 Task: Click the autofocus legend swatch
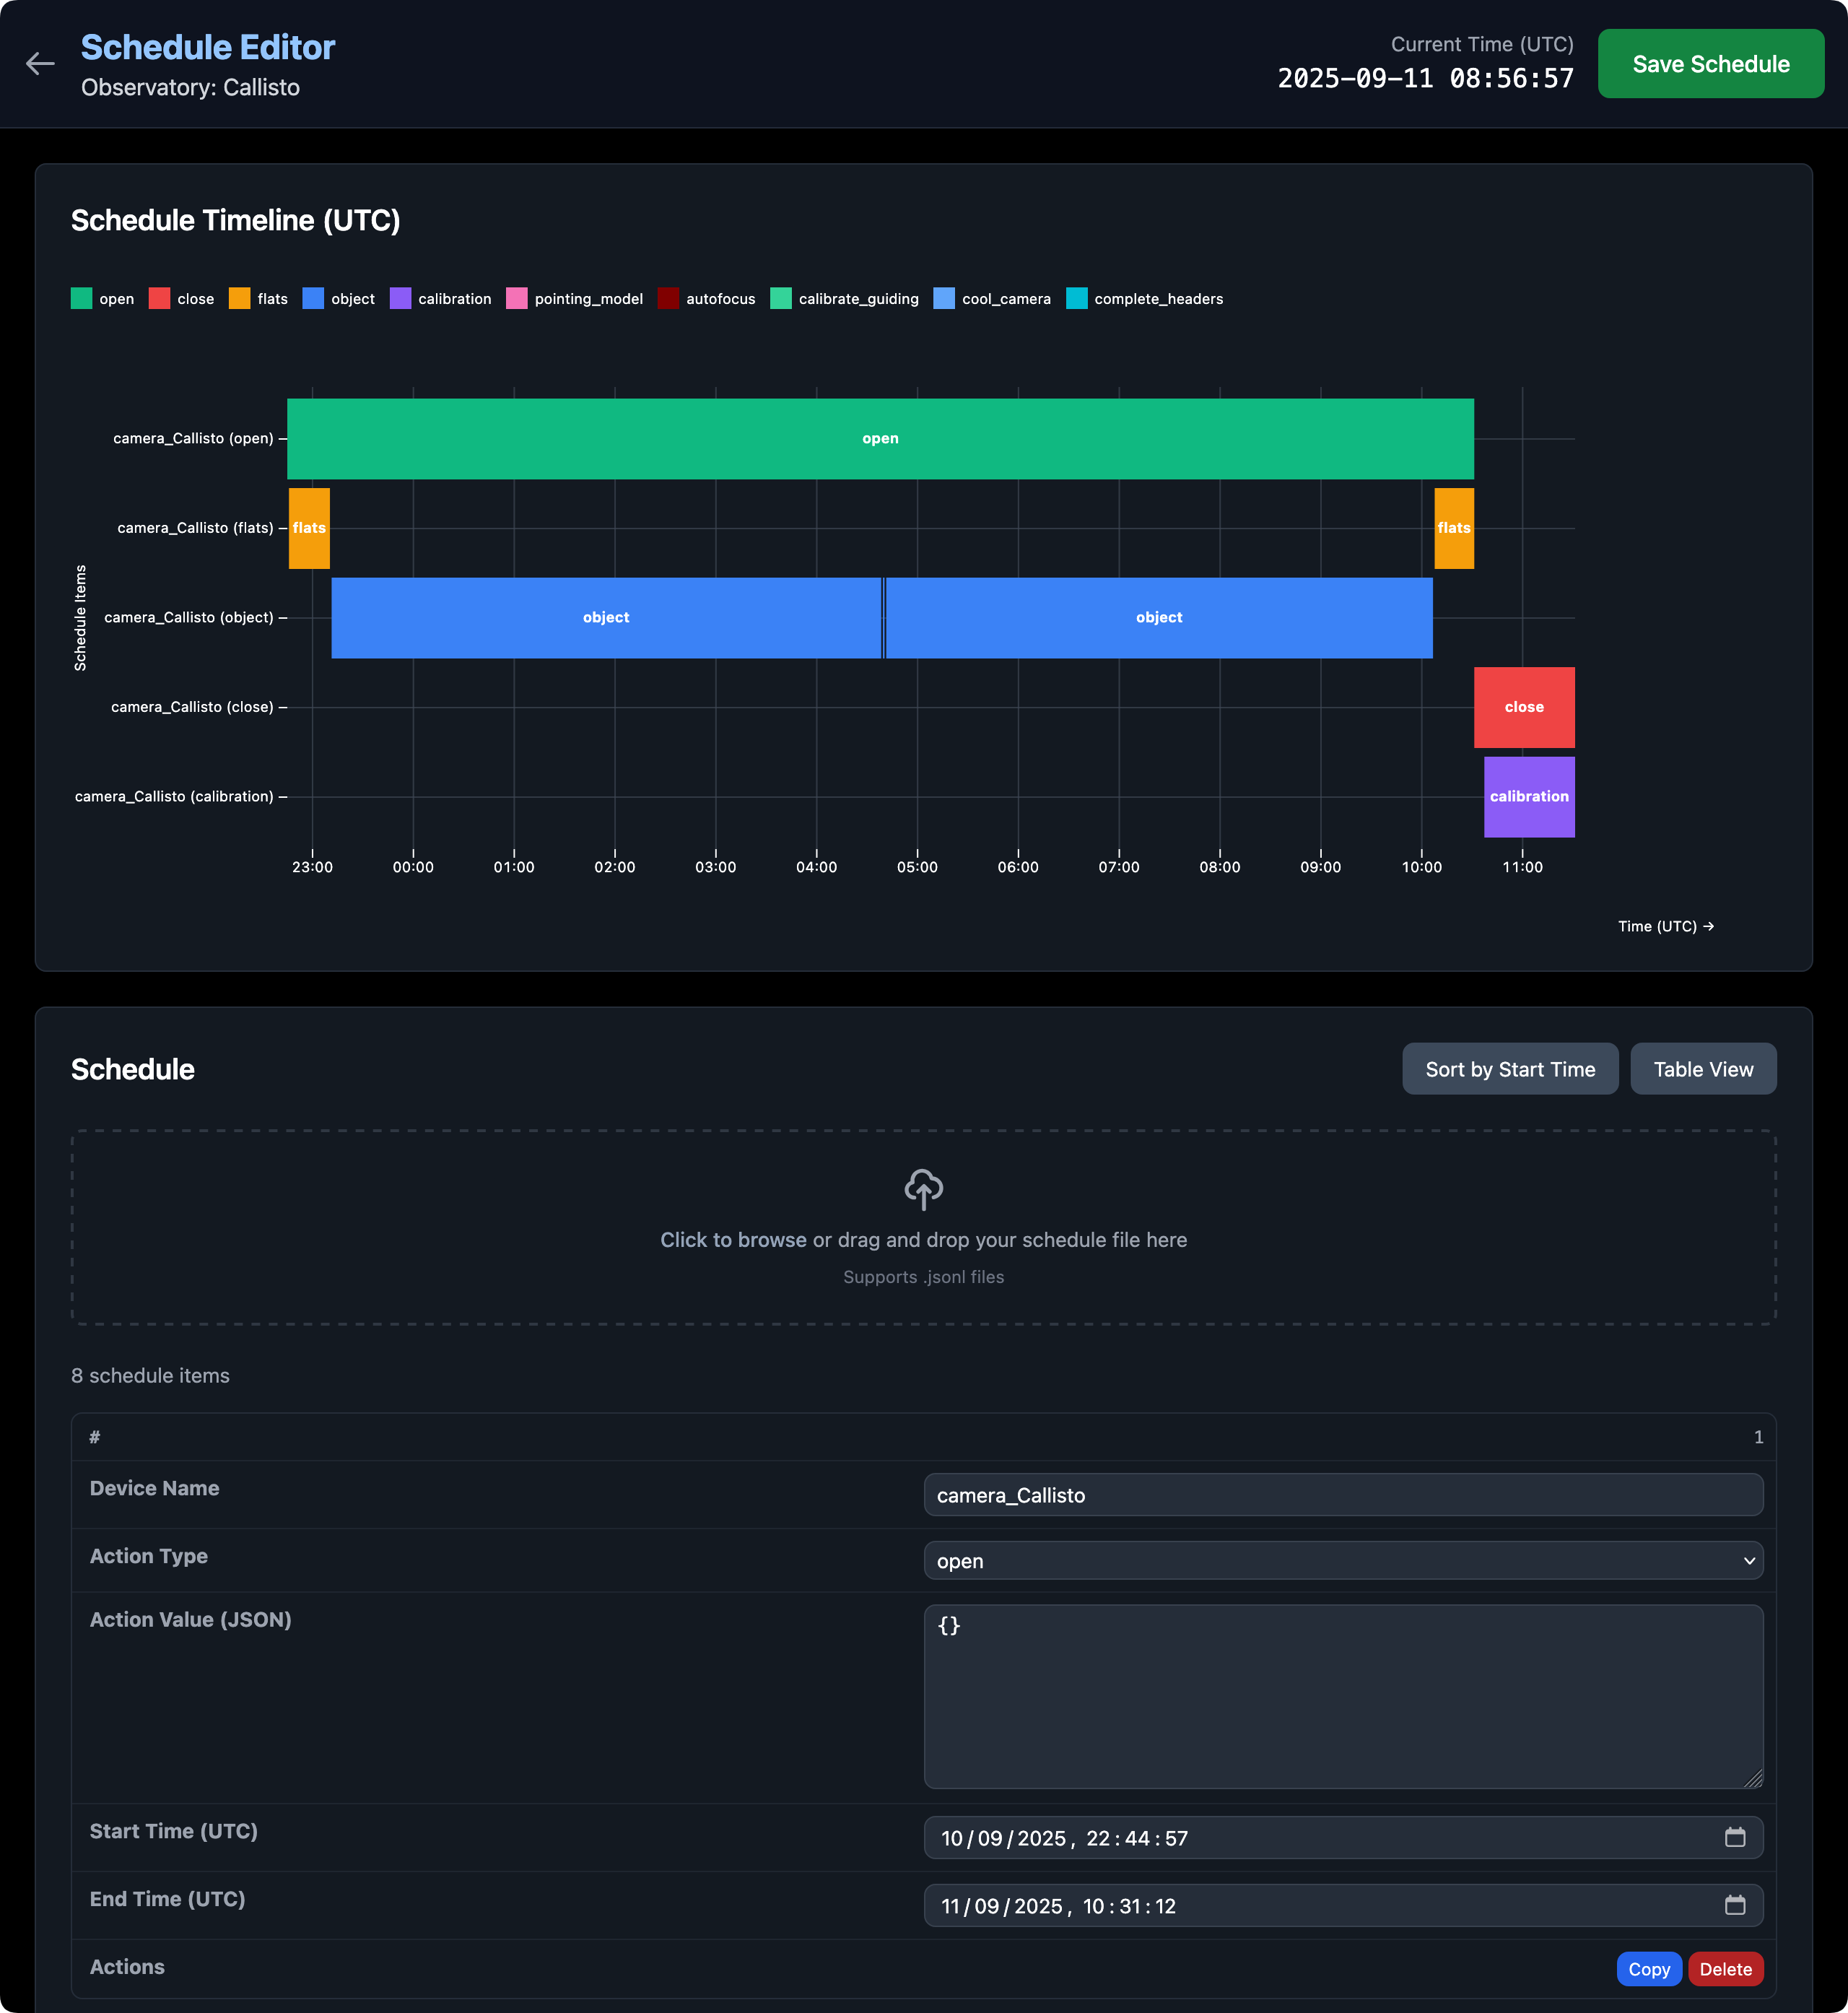668,299
